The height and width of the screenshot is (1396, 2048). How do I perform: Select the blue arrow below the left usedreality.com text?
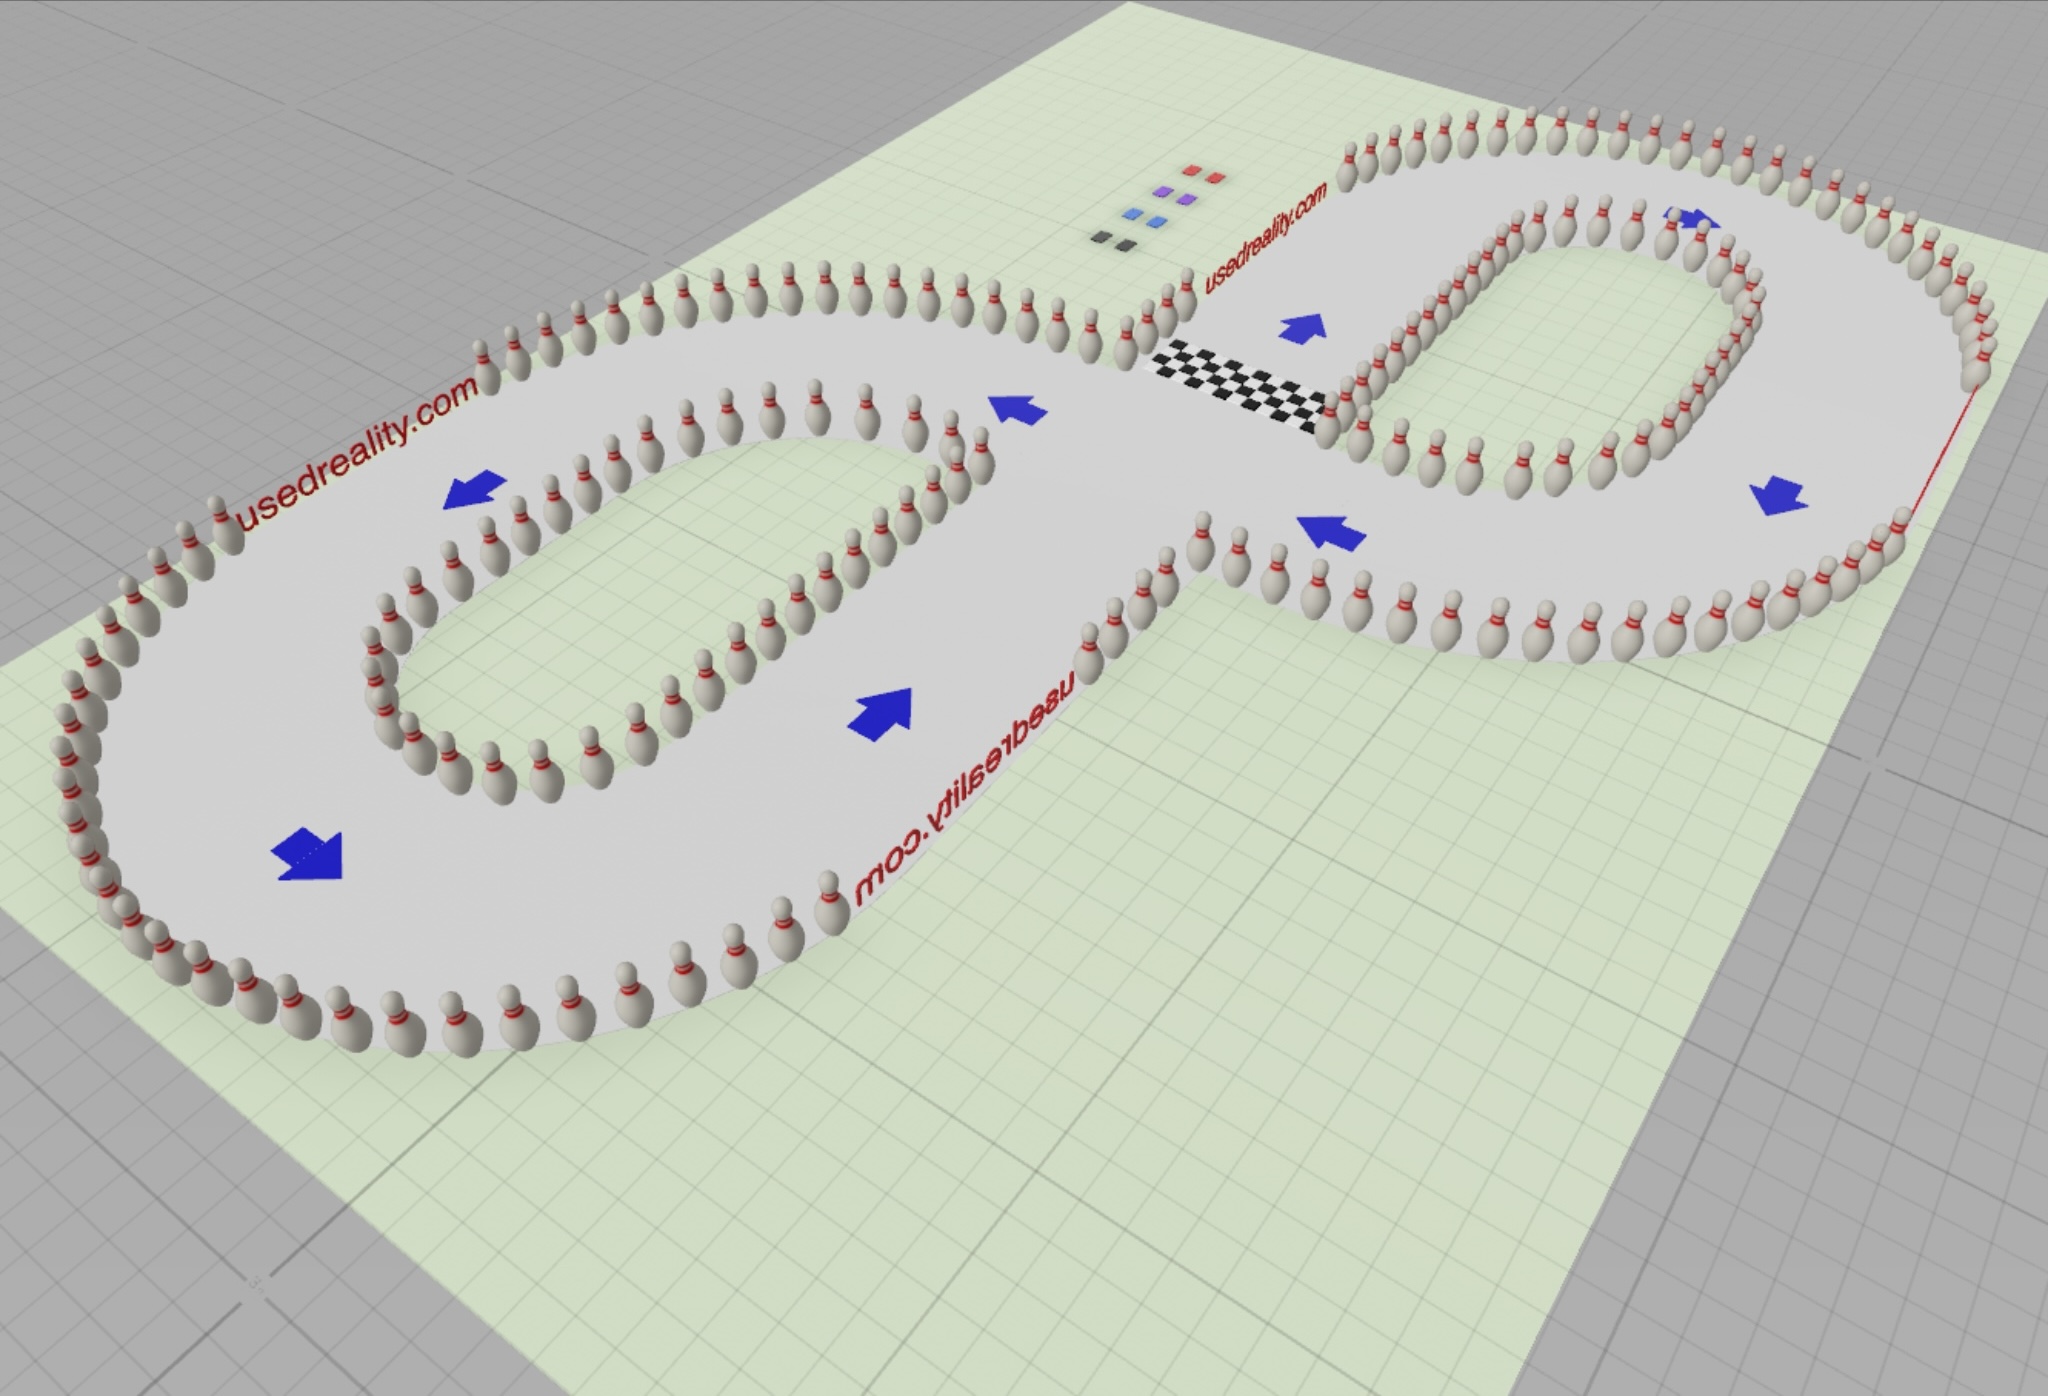(474, 490)
